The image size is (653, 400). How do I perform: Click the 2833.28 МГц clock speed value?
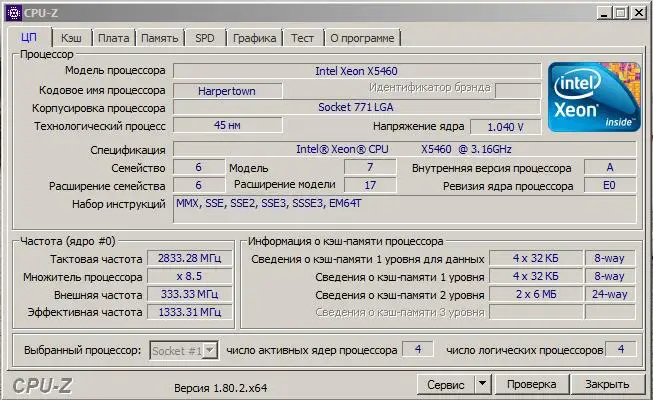pos(189,258)
